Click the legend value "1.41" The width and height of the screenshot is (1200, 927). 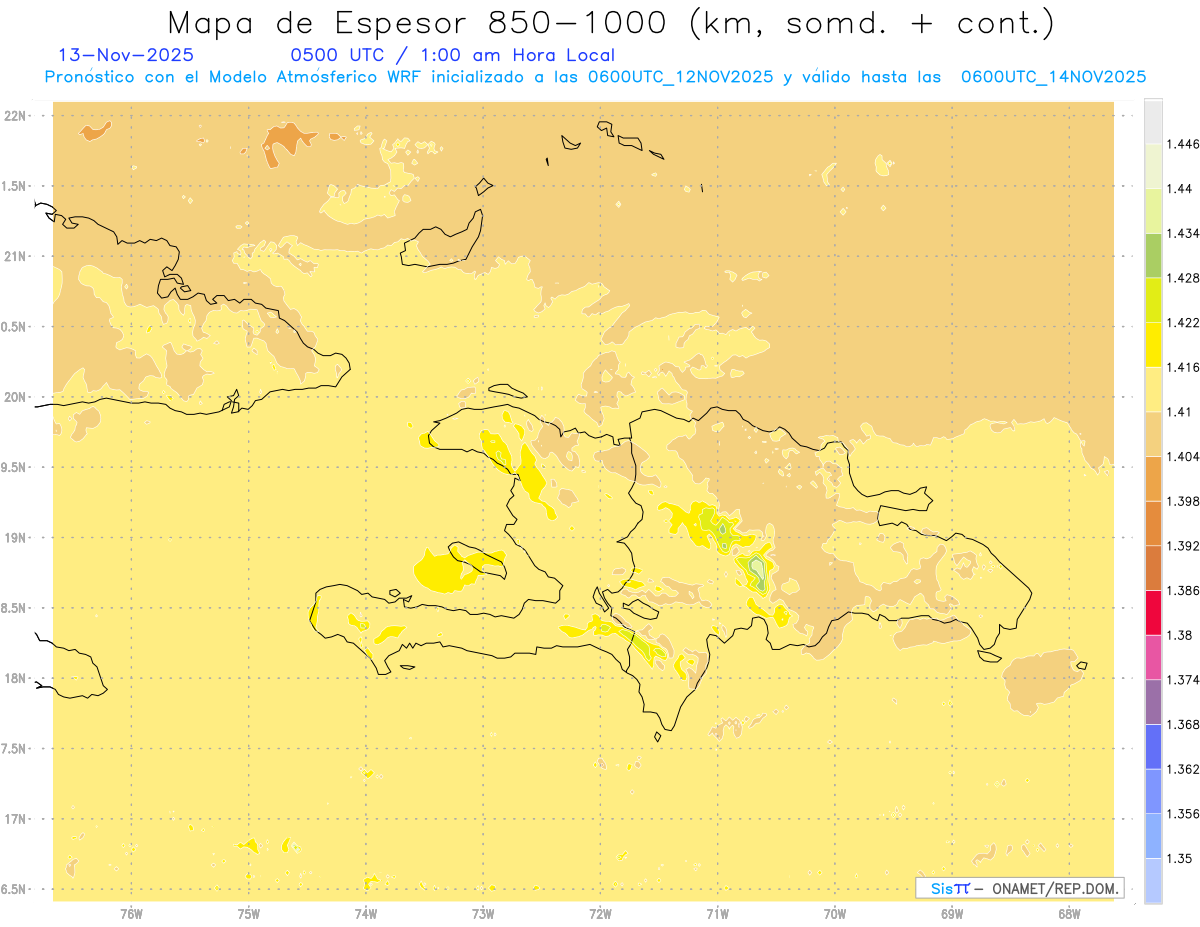[1180, 412]
